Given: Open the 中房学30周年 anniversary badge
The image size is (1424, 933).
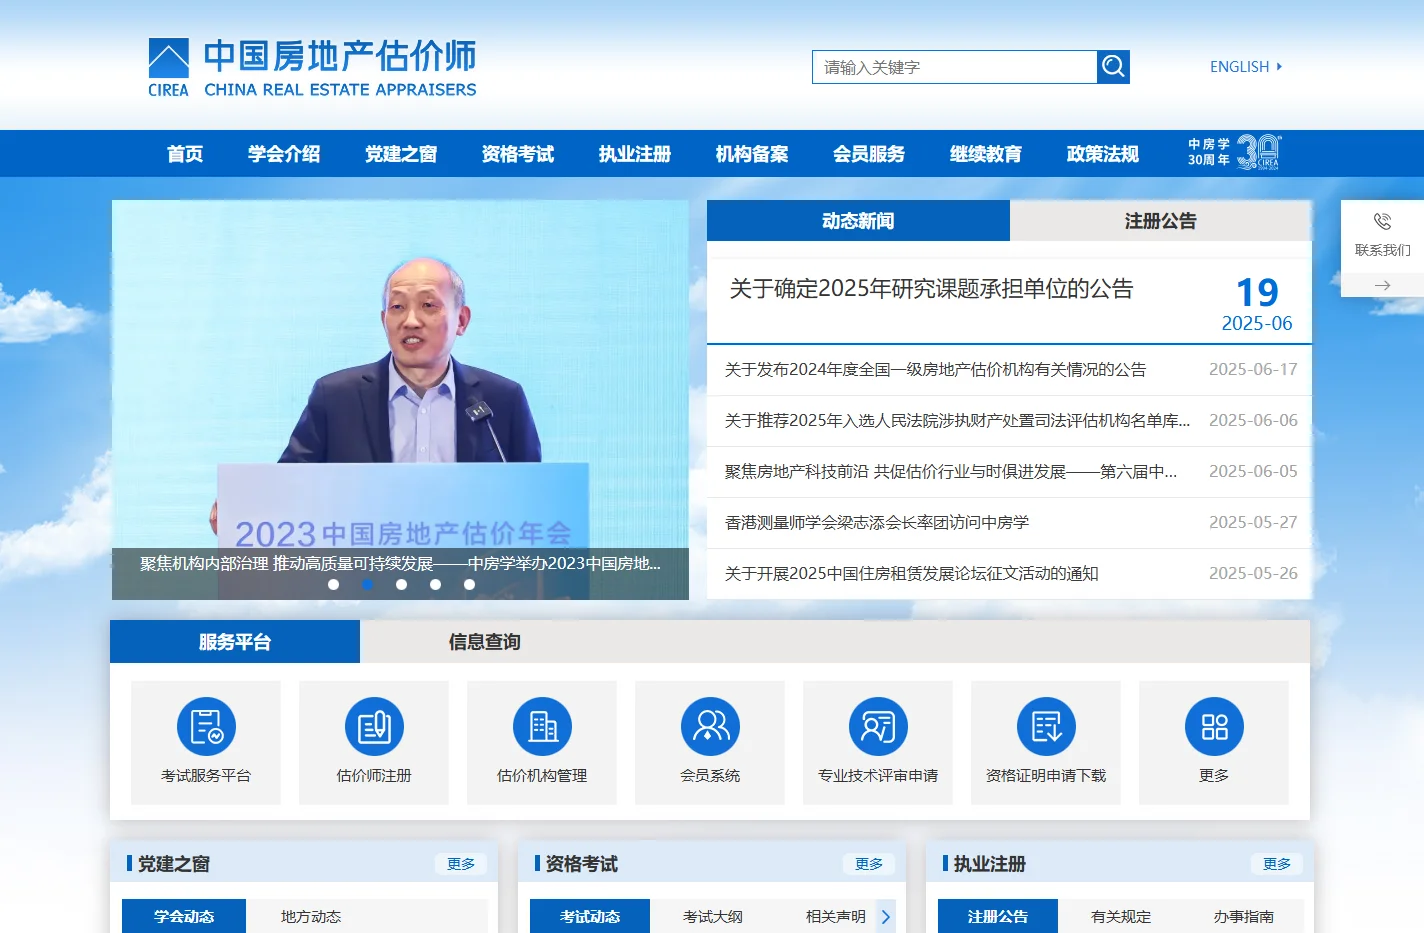Looking at the screenshot, I should (x=1234, y=153).
